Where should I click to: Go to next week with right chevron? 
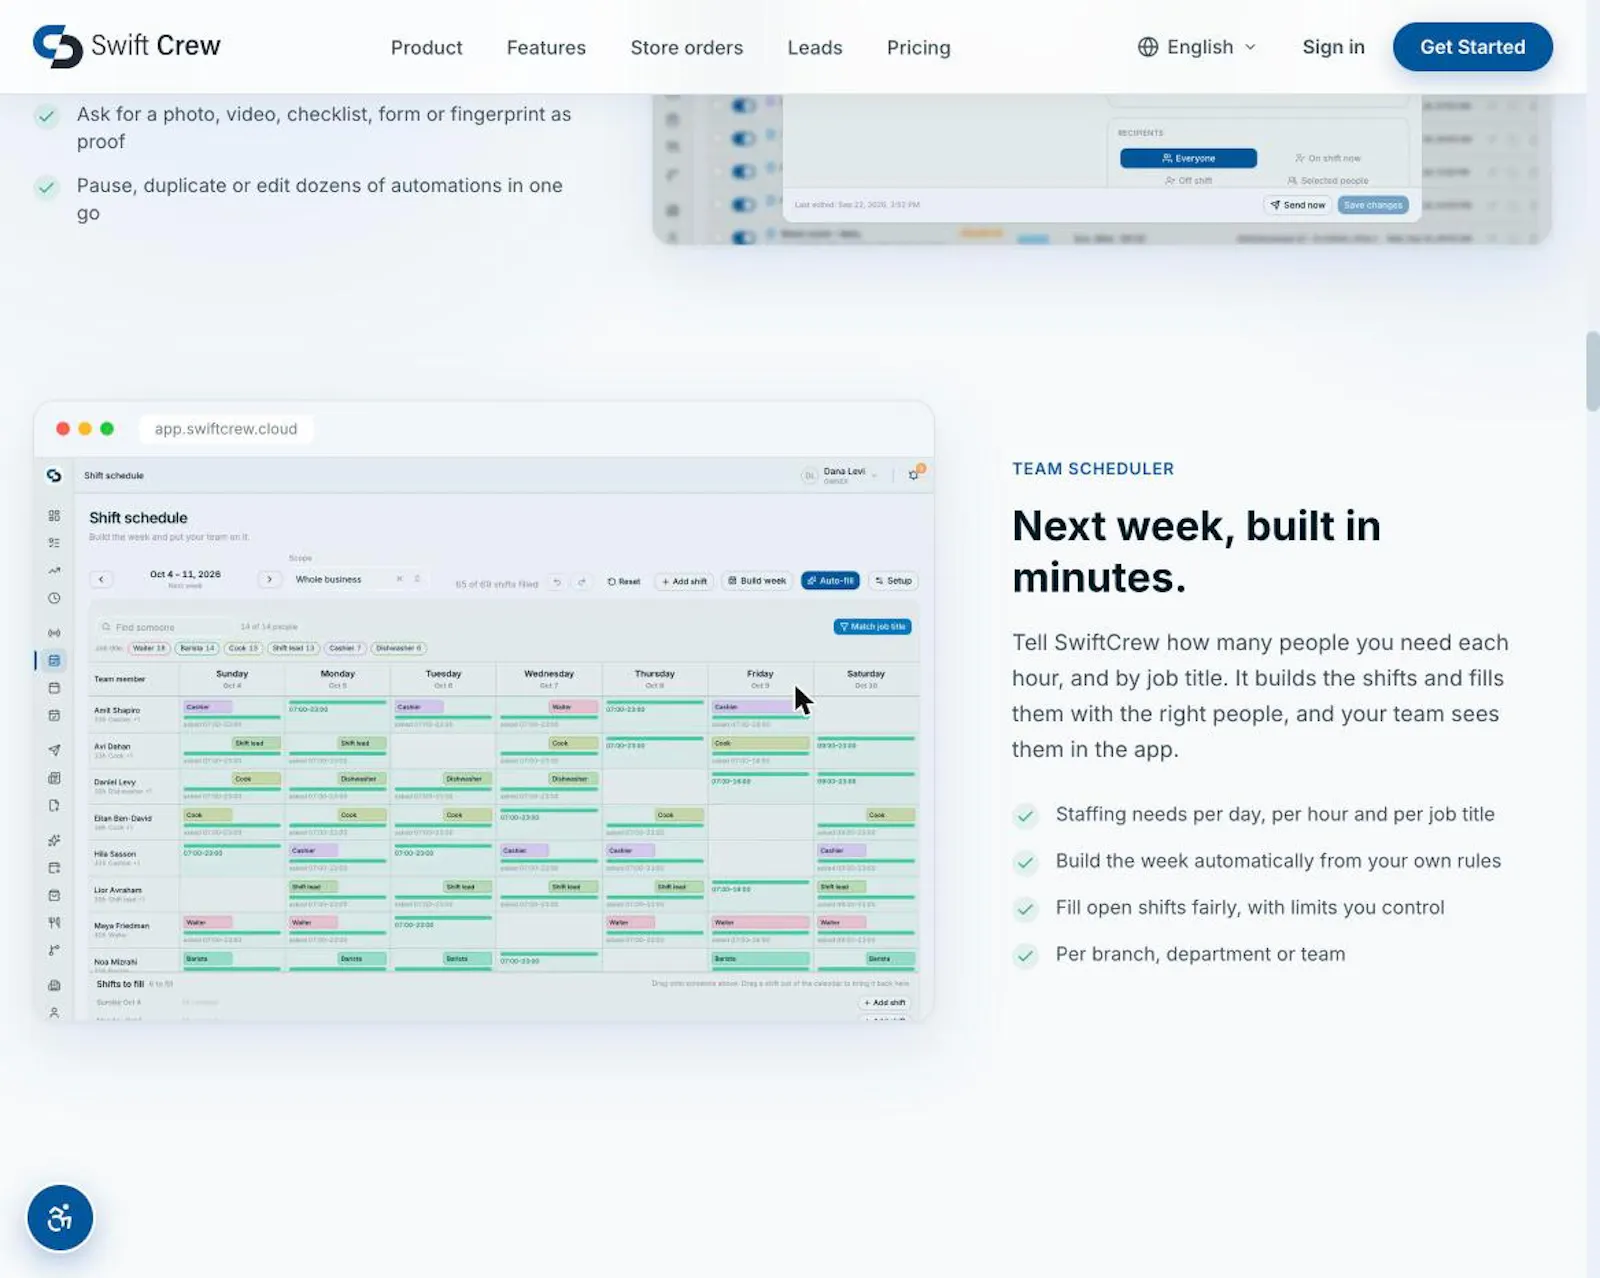click(269, 579)
